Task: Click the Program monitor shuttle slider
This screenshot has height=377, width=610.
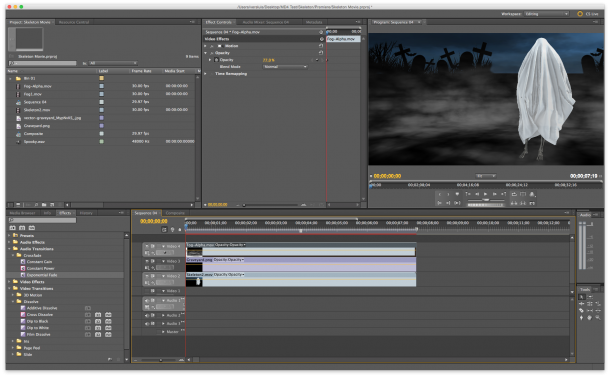Action: point(486,200)
